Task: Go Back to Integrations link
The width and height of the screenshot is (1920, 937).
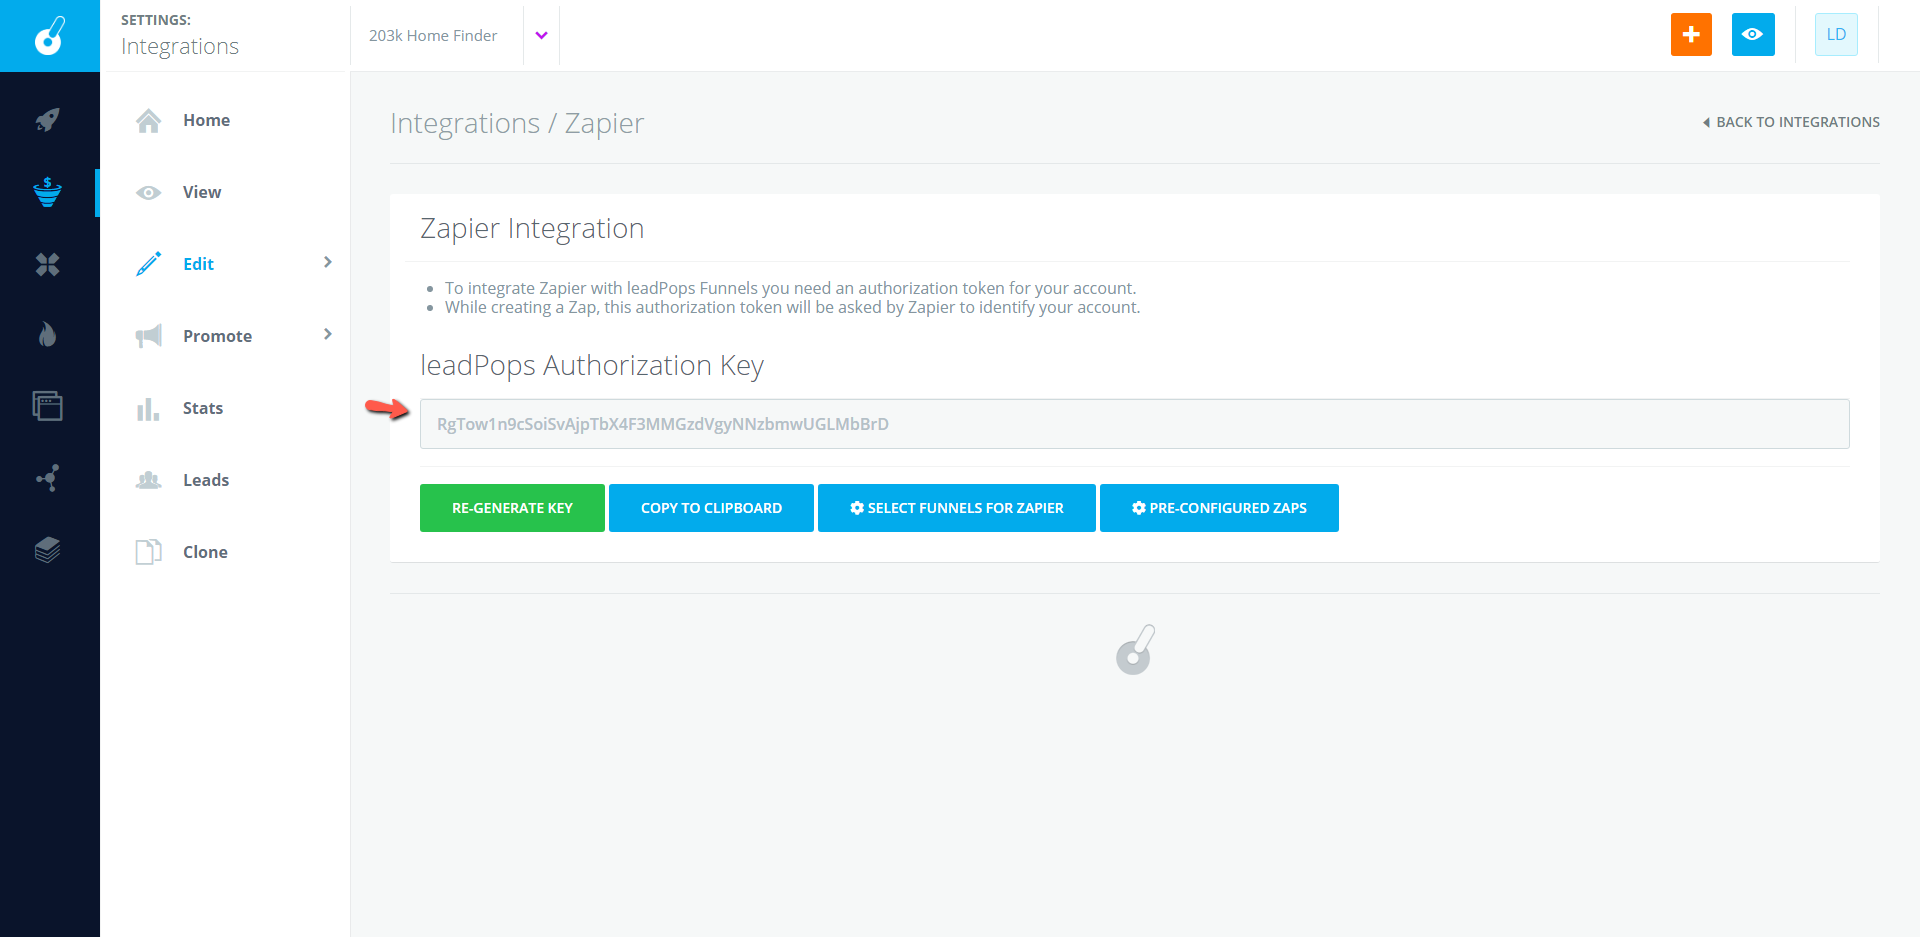Action: tap(1791, 122)
